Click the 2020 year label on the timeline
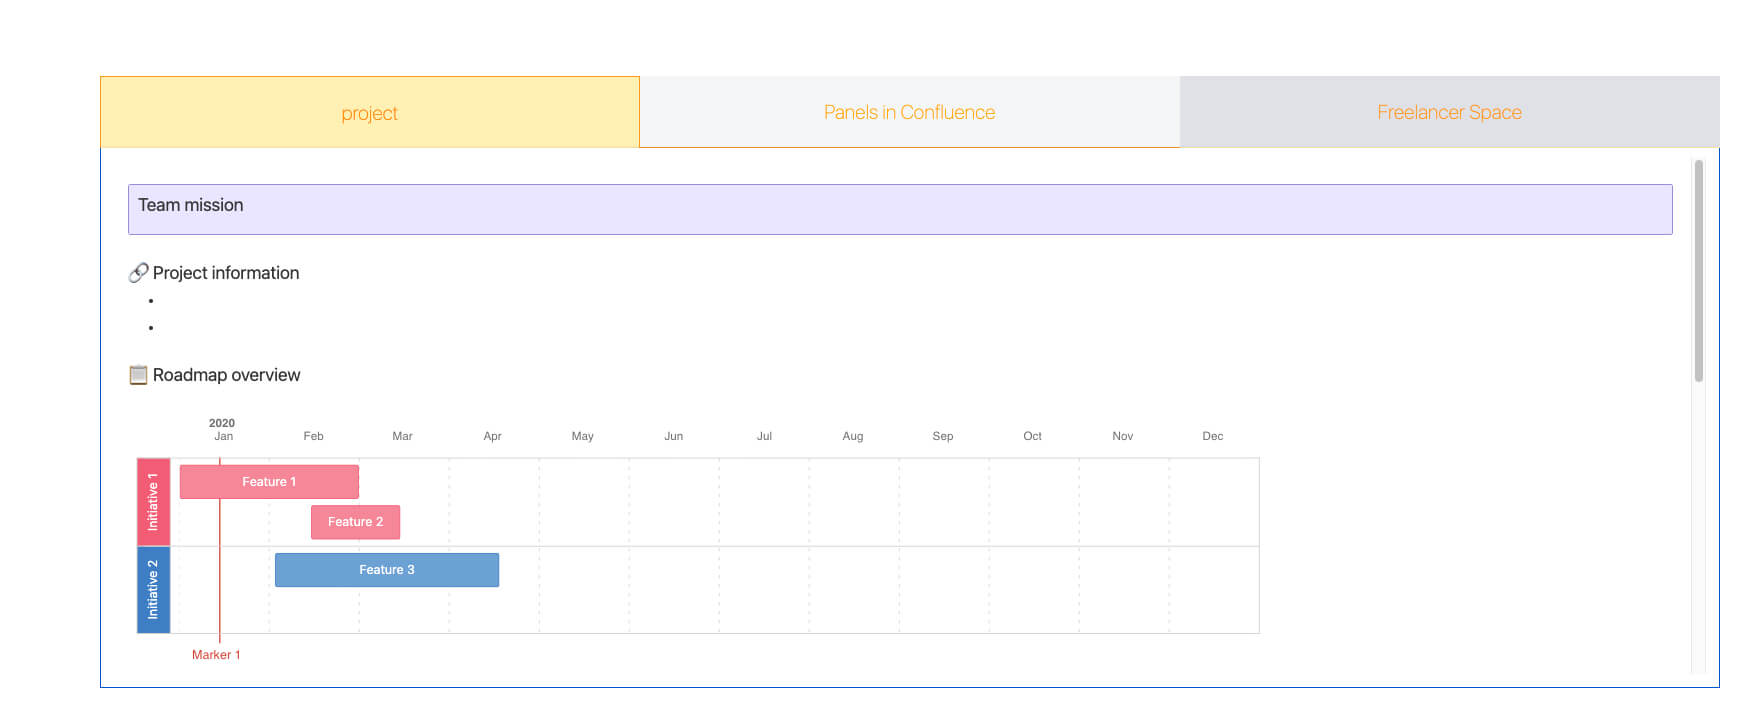Screen dimensions: 1760x723 pos(222,423)
